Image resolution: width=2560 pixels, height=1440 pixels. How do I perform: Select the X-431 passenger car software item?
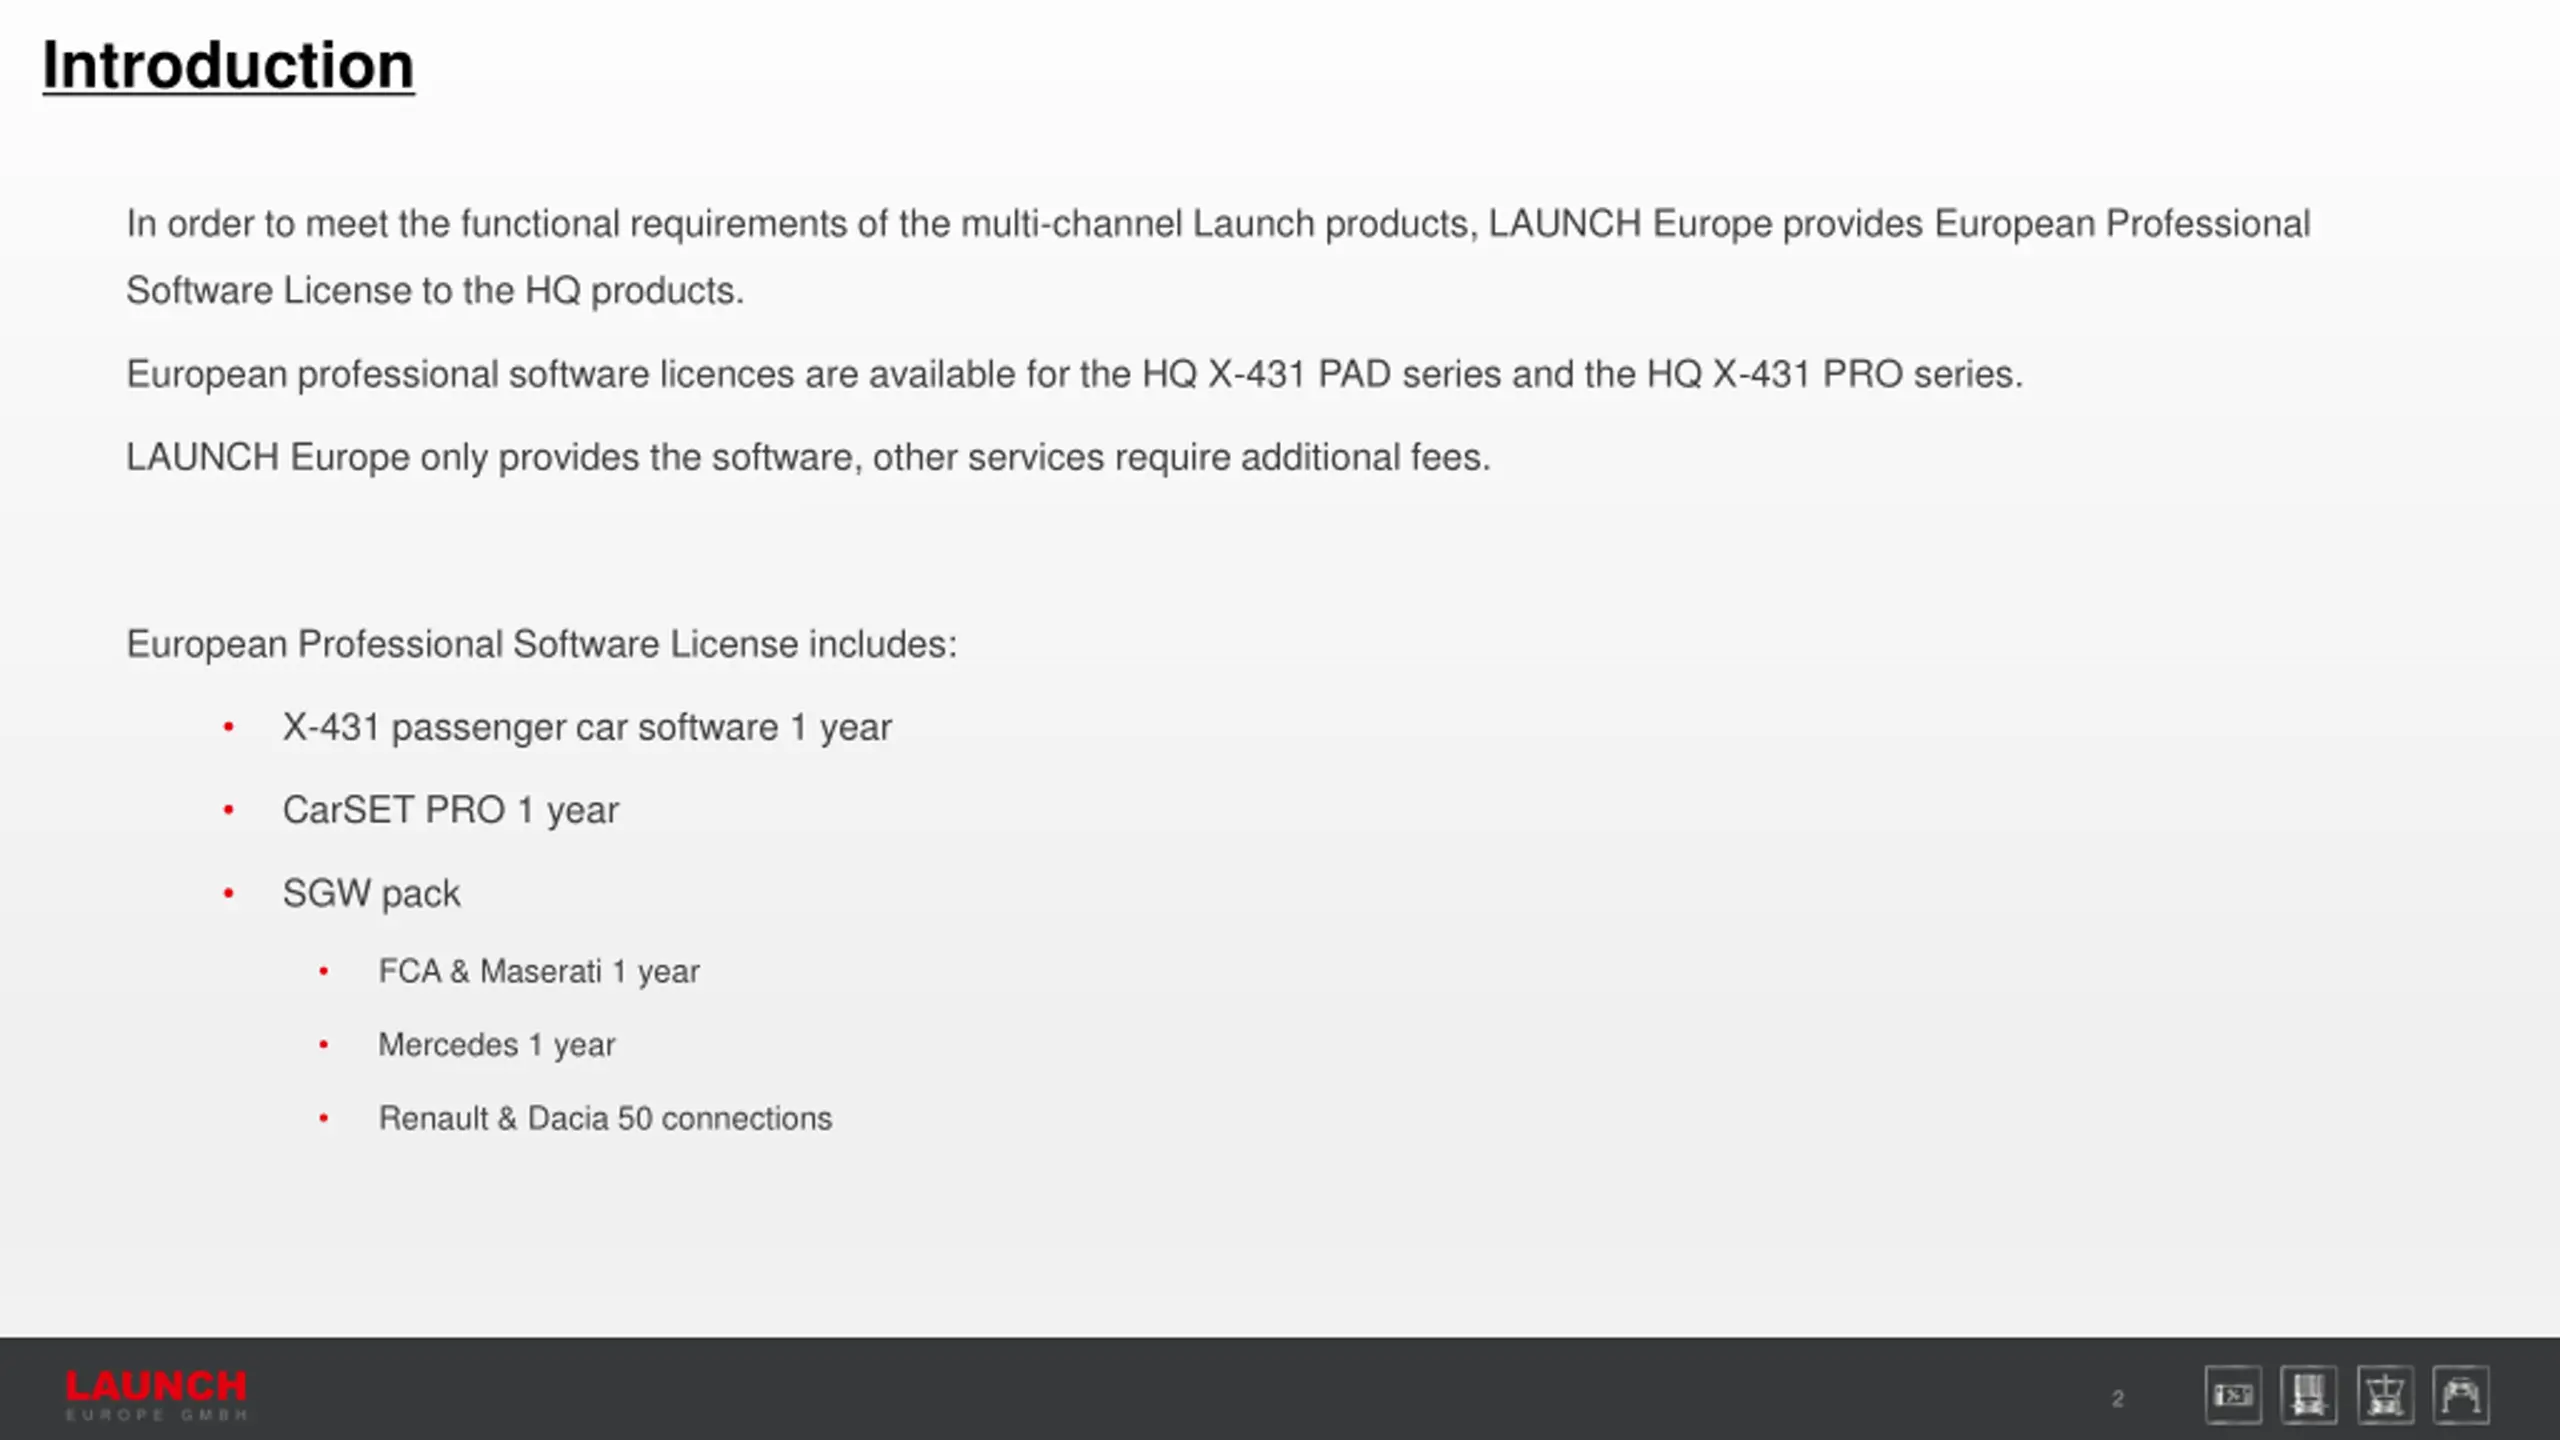click(x=587, y=728)
